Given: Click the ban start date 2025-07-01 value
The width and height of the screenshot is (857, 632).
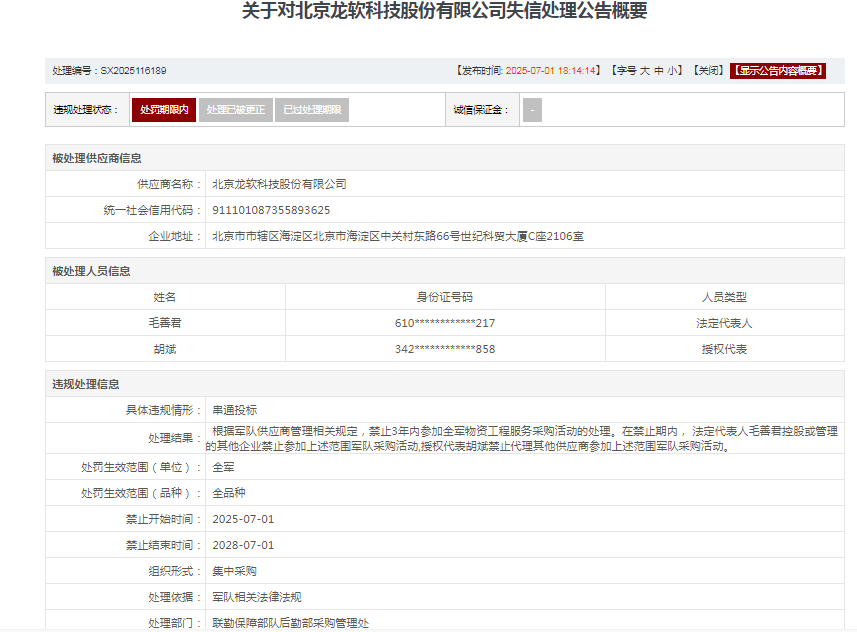Looking at the screenshot, I should (243, 519).
